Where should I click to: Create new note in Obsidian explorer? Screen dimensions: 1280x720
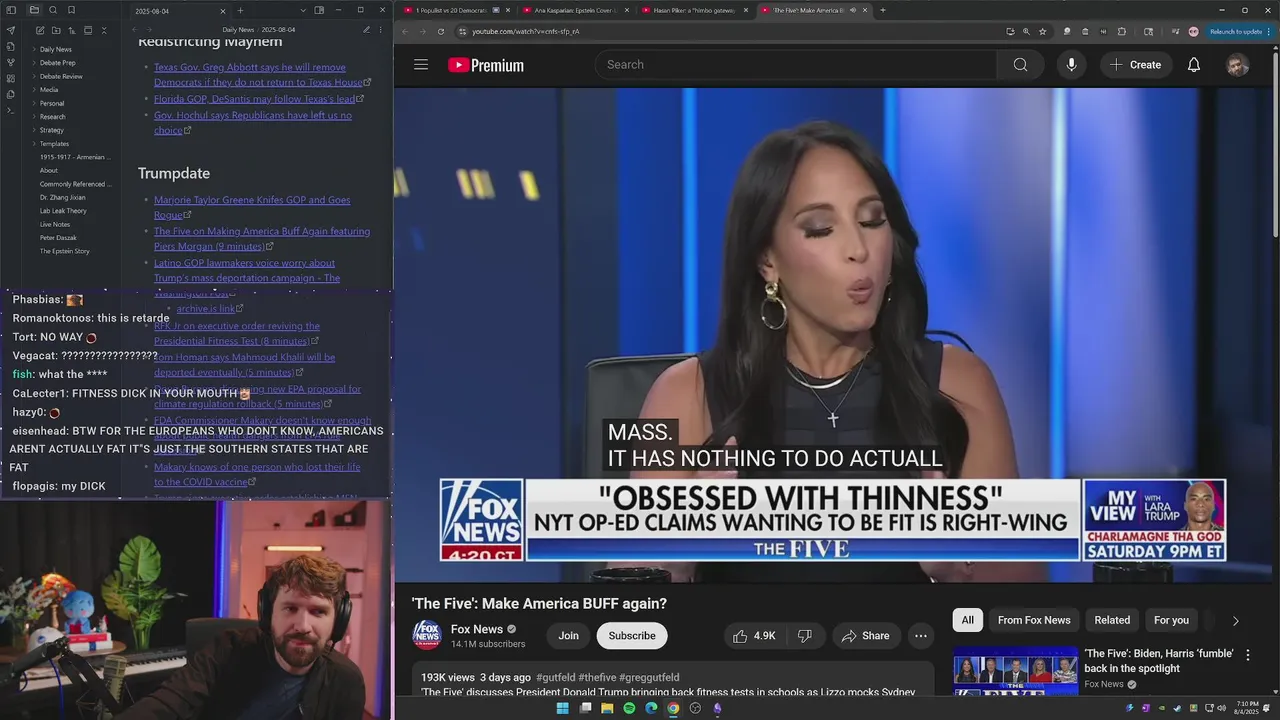point(39,31)
